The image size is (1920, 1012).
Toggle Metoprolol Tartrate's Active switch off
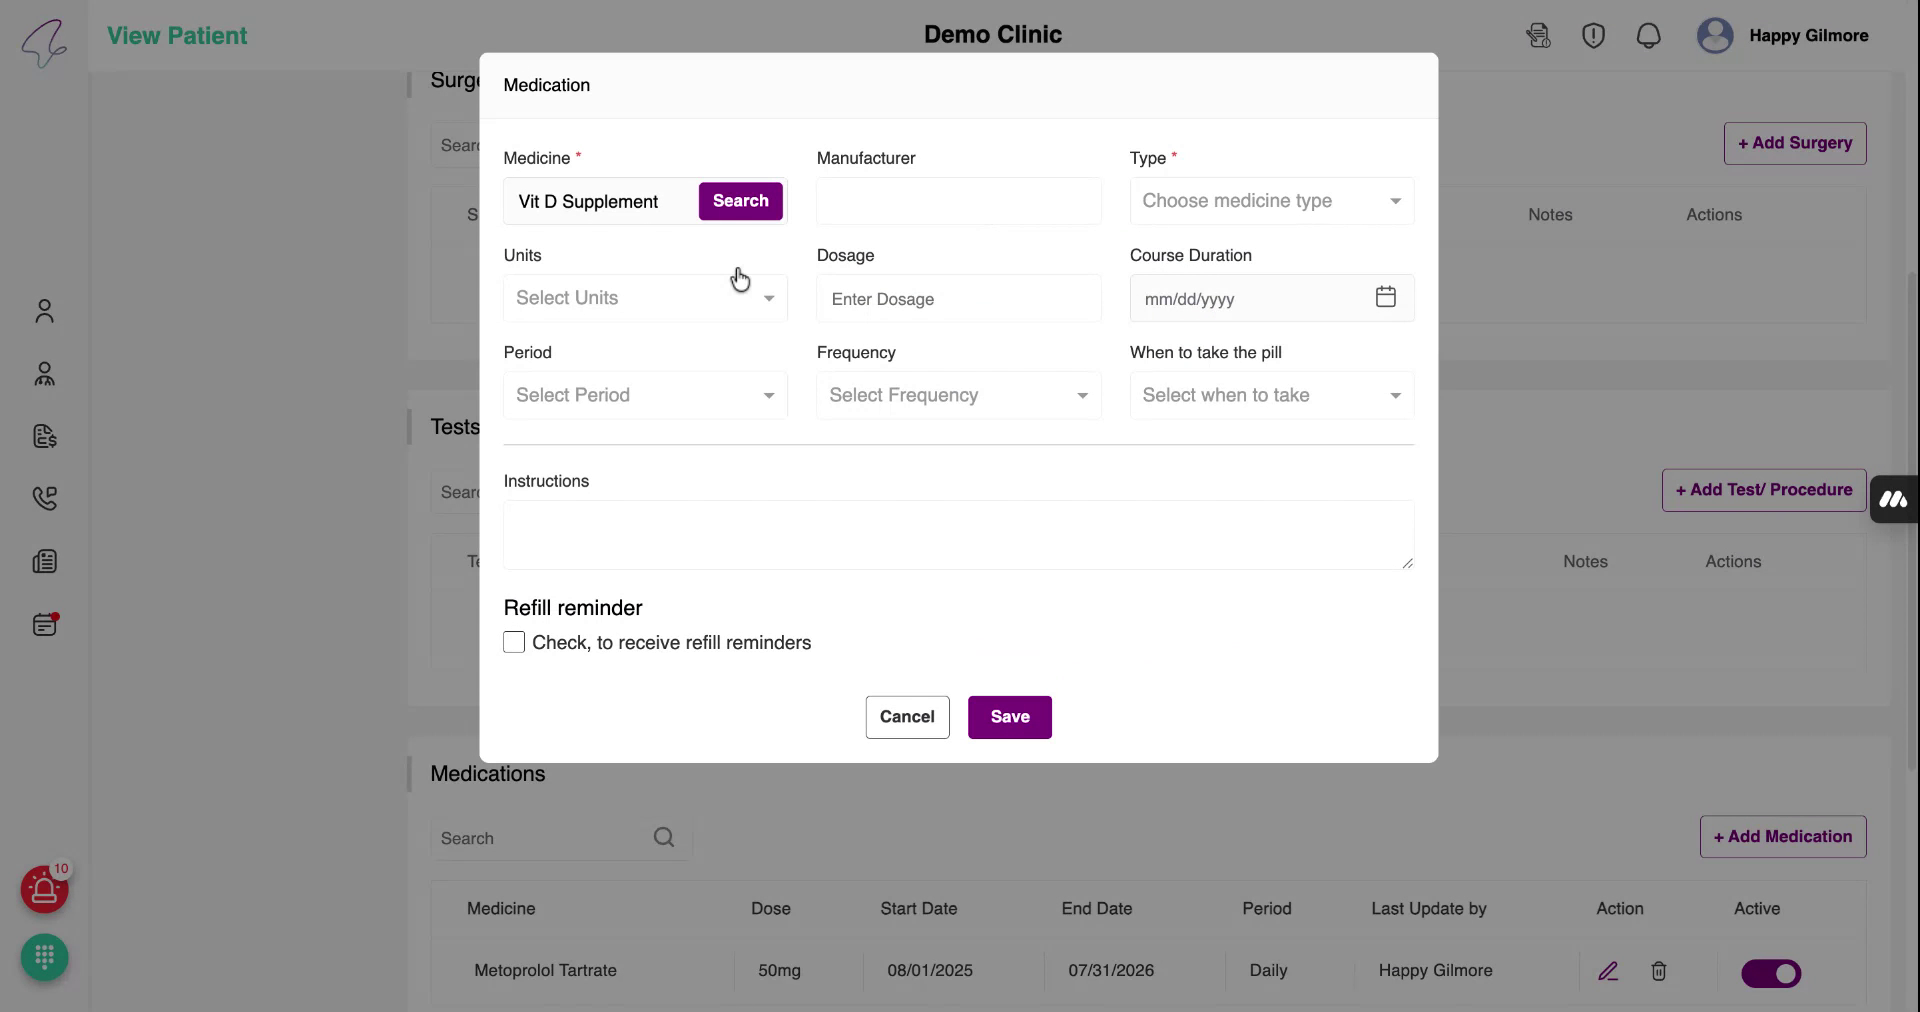pyautogui.click(x=1771, y=973)
